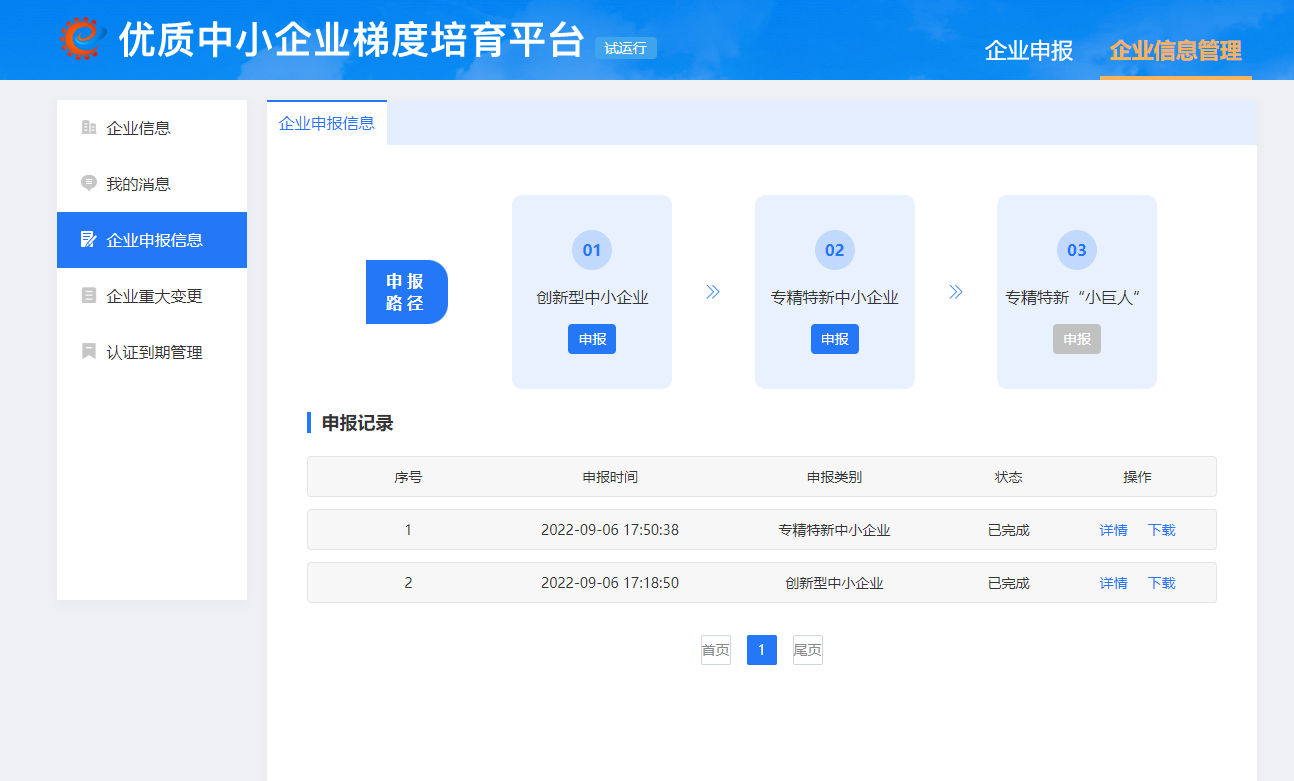Click the 认证到期管理 bookmark icon
1294x781 pixels.
(89, 352)
